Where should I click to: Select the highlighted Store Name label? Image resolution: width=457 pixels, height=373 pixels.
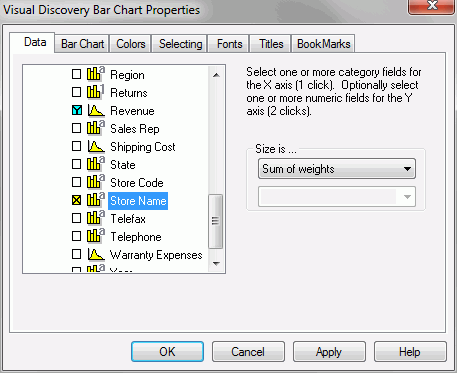pos(138,201)
